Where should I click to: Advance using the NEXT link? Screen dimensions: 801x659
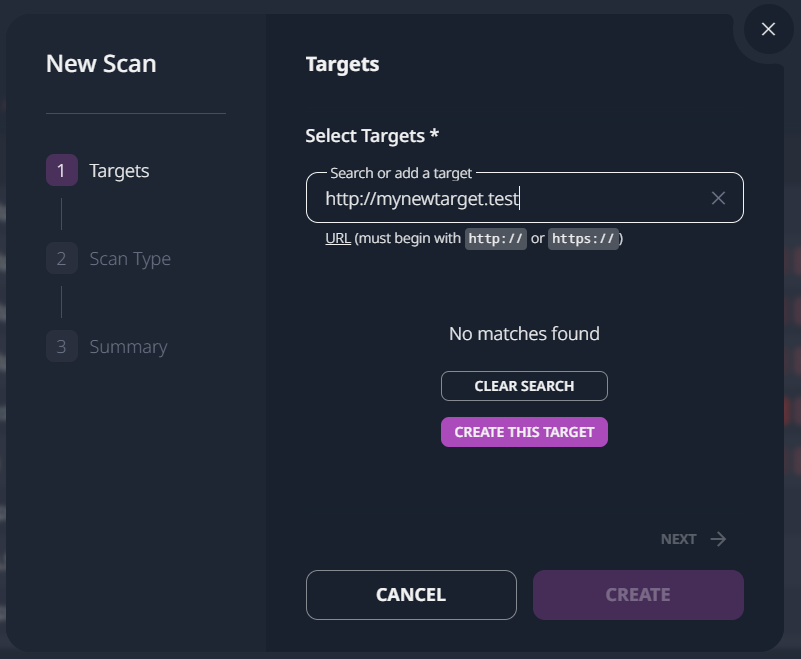(677, 538)
